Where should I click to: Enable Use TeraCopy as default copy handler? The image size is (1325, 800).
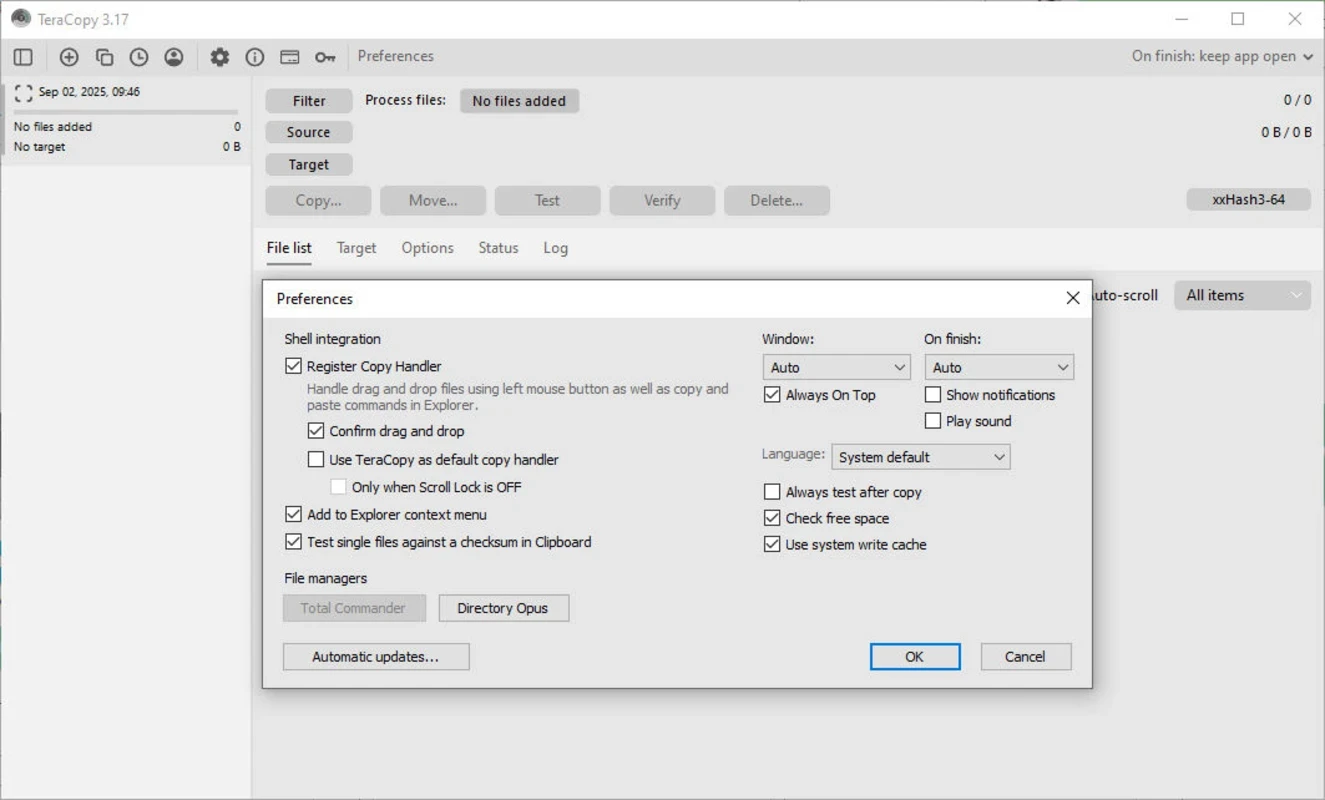tap(316, 460)
